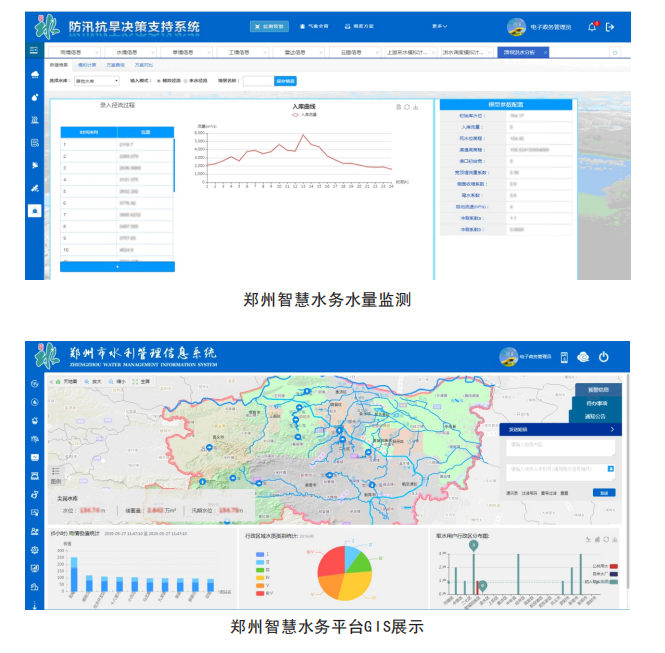Switch to the 雨情信息 tab
The height and width of the screenshot is (653, 665).
(71, 50)
